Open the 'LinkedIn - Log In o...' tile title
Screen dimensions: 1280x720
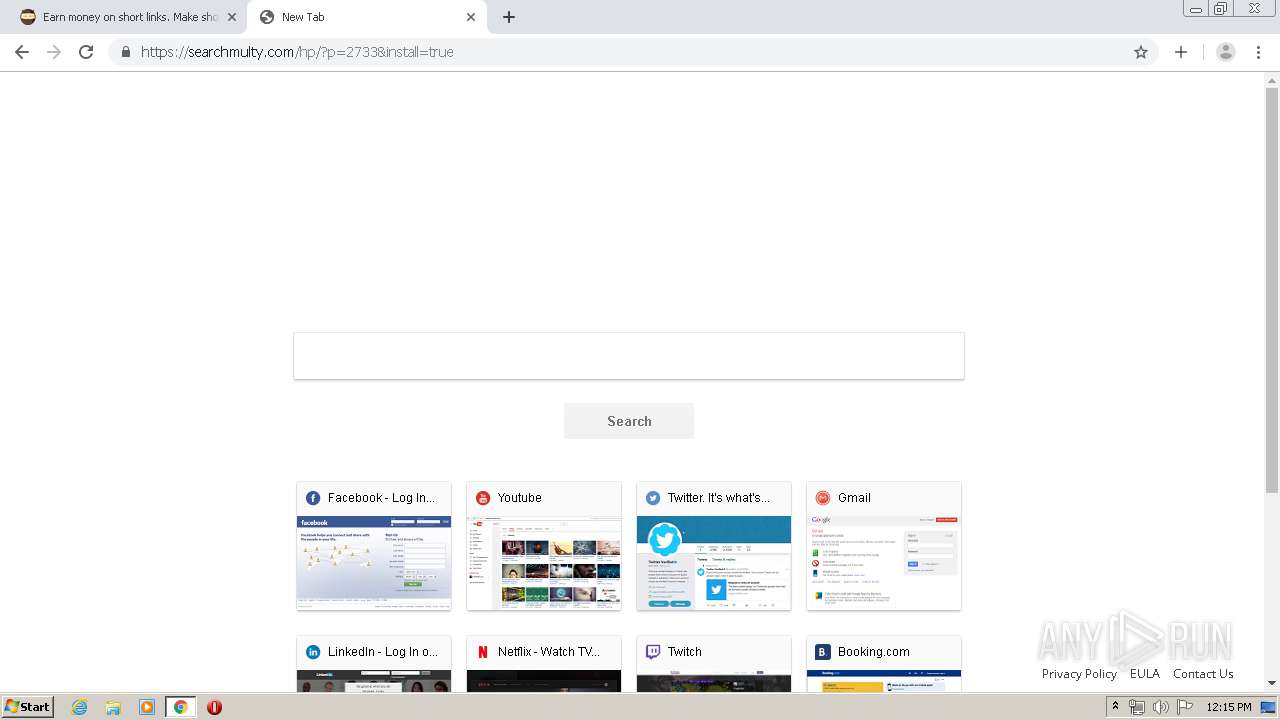click(383, 652)
